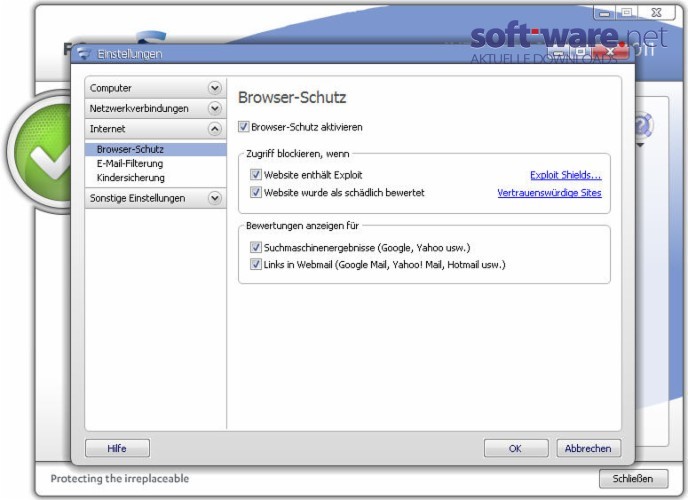Toggle Website wurde als schädlich bewertet checkbox
This screenshot has width=688, height=500.
tap(256, 192)
